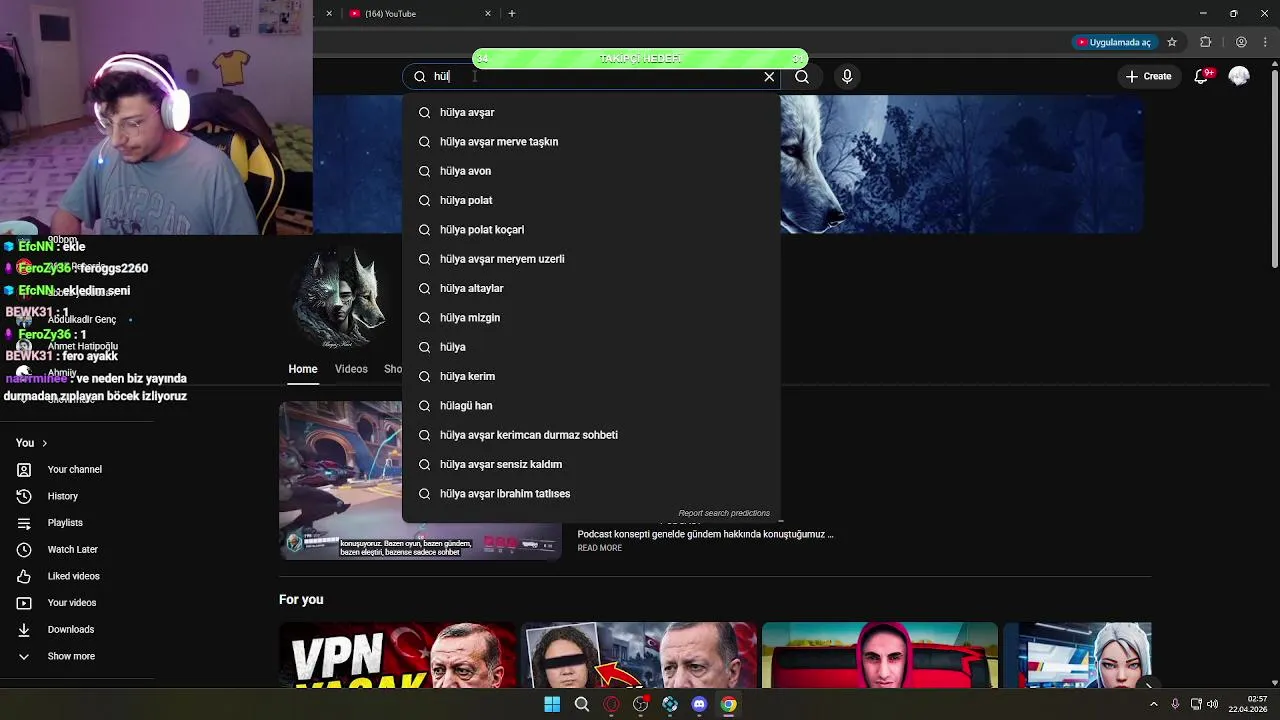Open the account avatar menu
The image size is (1280, 720).
1239,76
